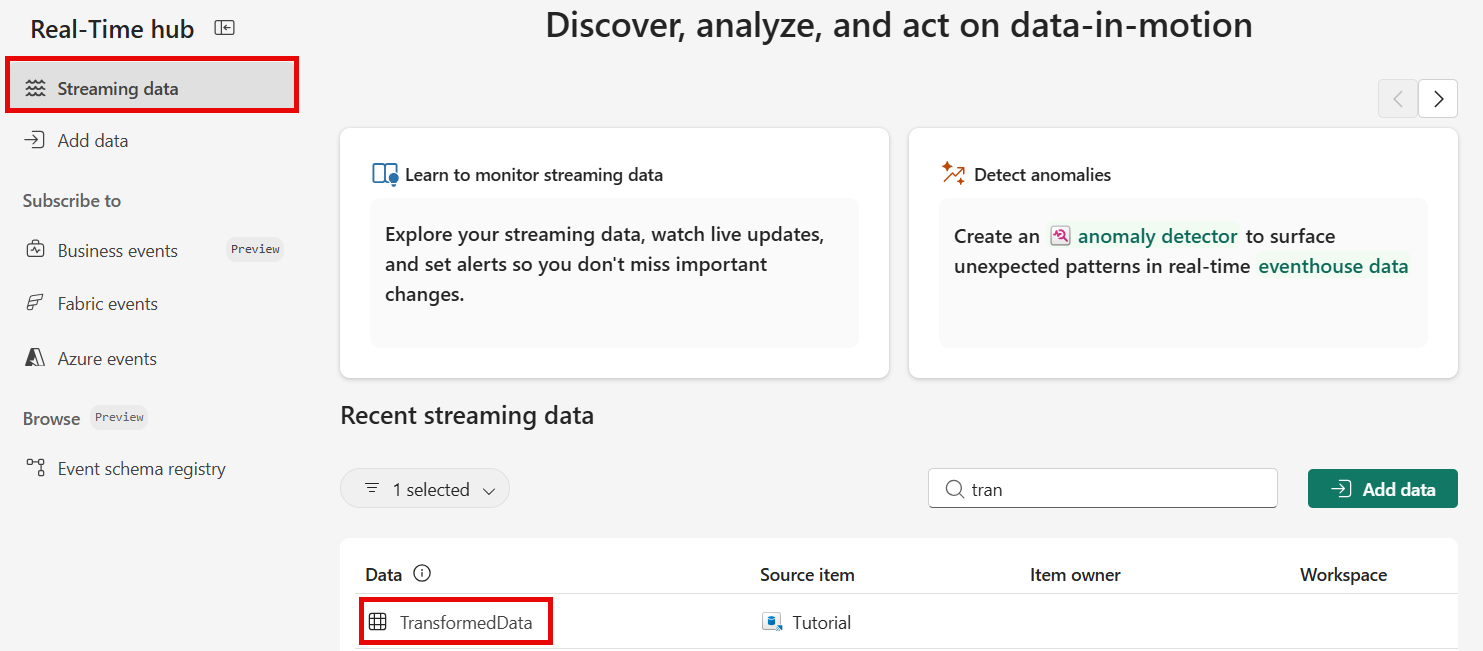This screenshot has width=1483, height=651.
Task: Open the anomaly detector link
Action: (1157, 237)
